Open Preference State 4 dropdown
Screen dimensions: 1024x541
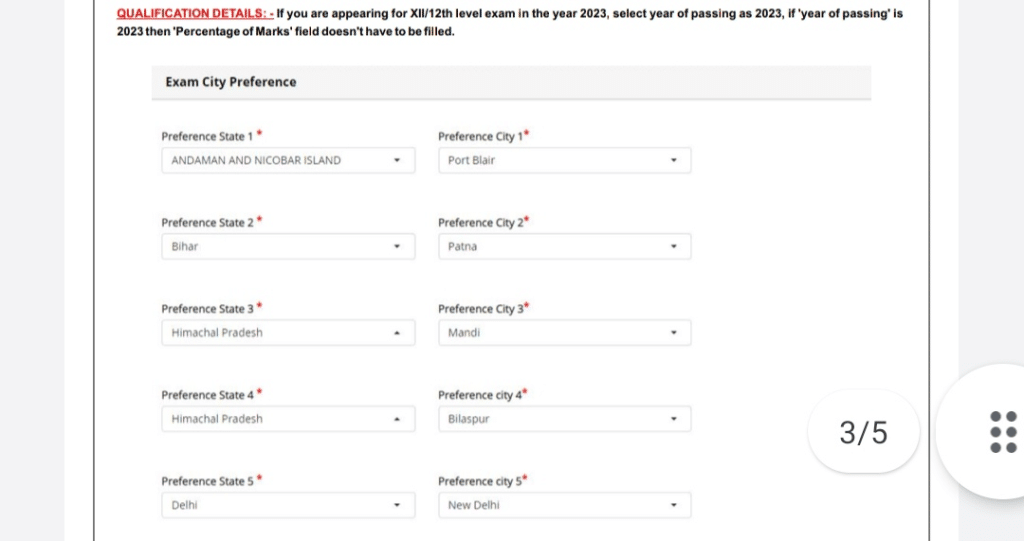click(287, 419)
